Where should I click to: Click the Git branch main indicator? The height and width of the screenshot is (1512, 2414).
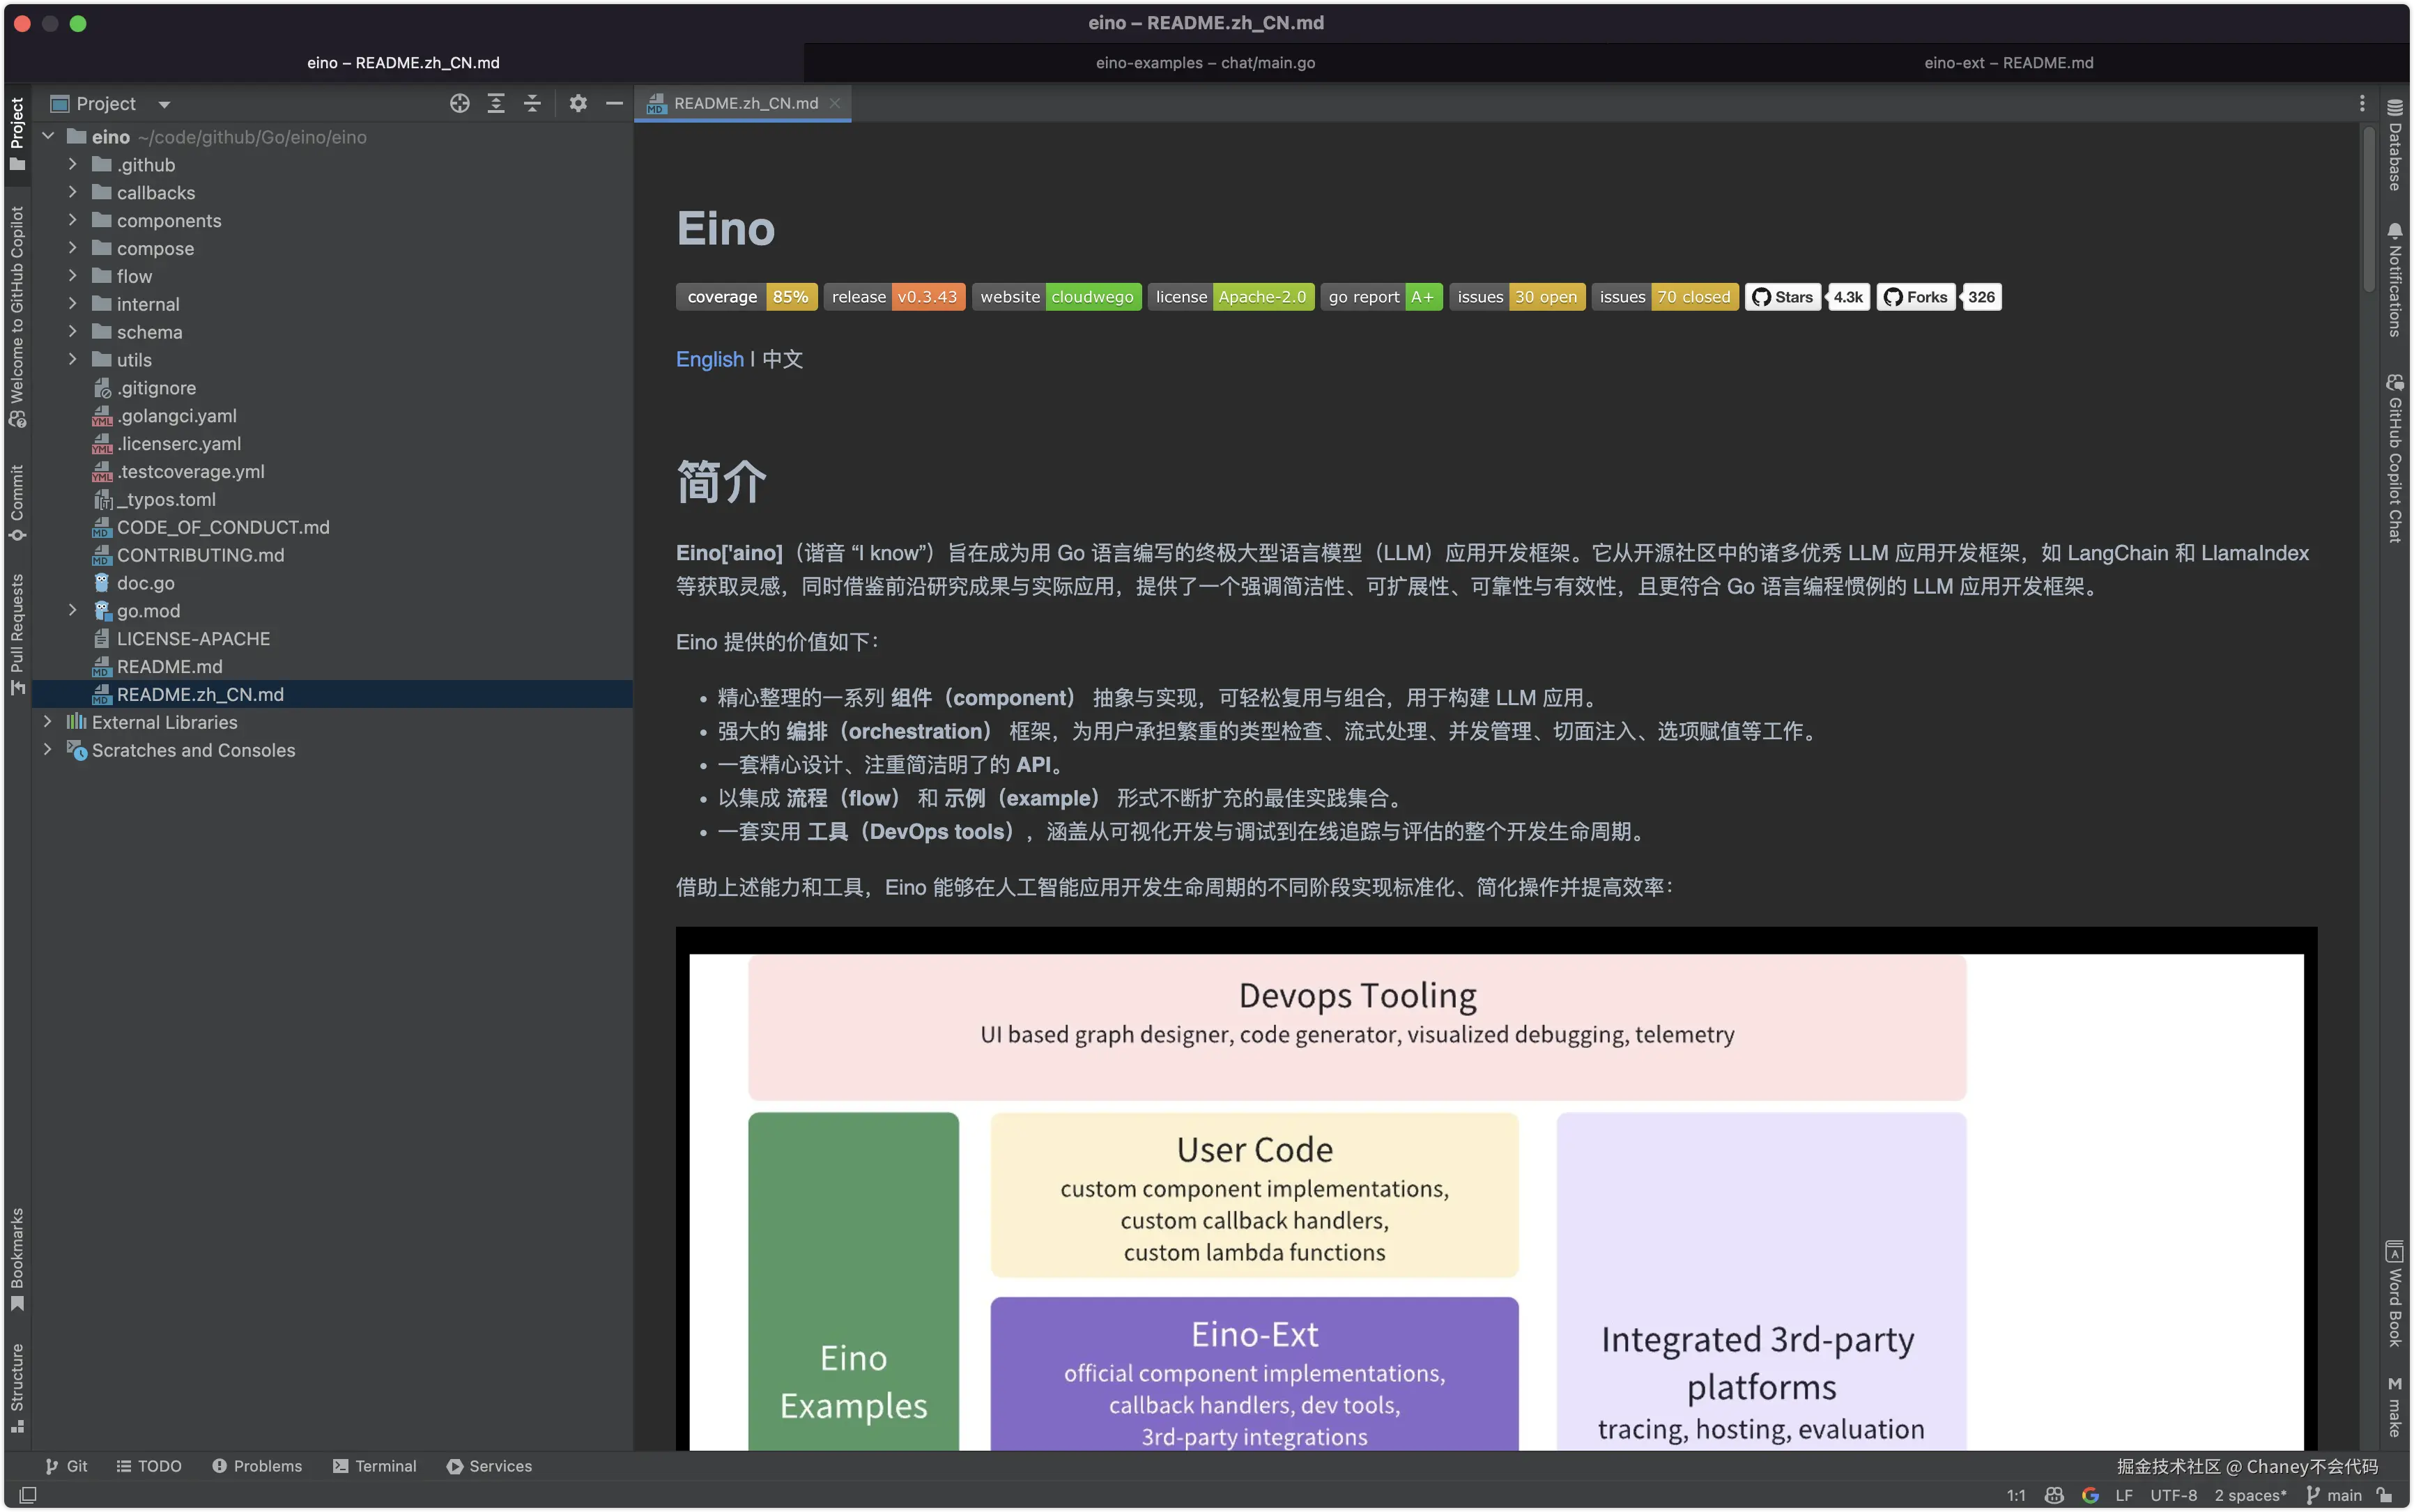[2334, 1495]
